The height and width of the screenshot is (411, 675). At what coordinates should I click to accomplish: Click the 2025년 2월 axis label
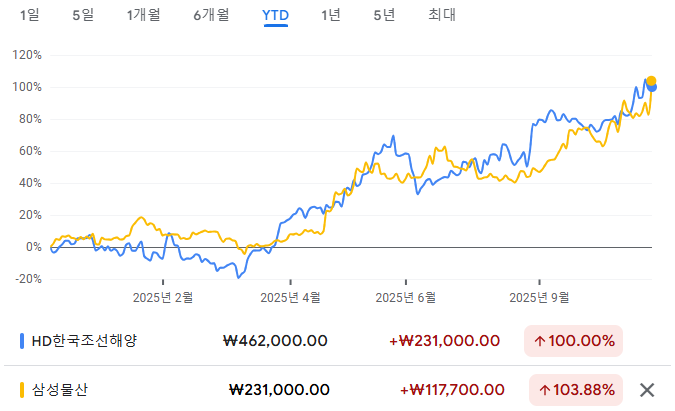click(x=163, y=297)
